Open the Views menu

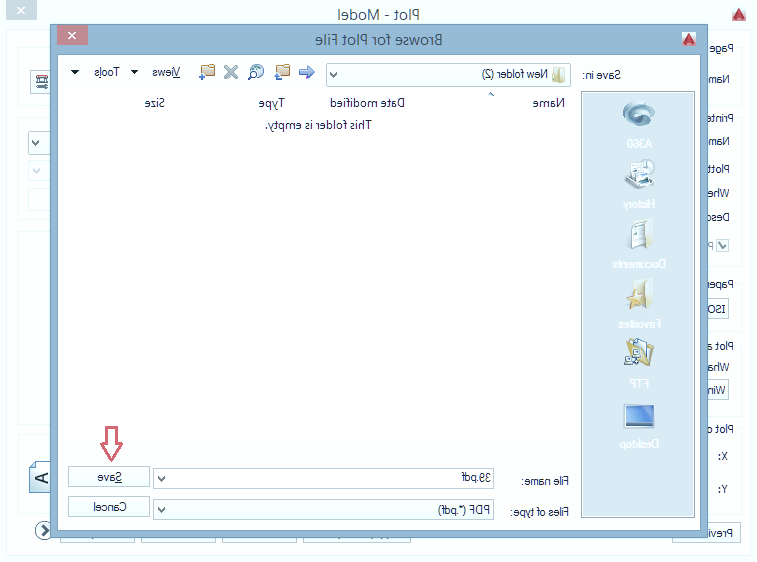(x=166, y=72)
